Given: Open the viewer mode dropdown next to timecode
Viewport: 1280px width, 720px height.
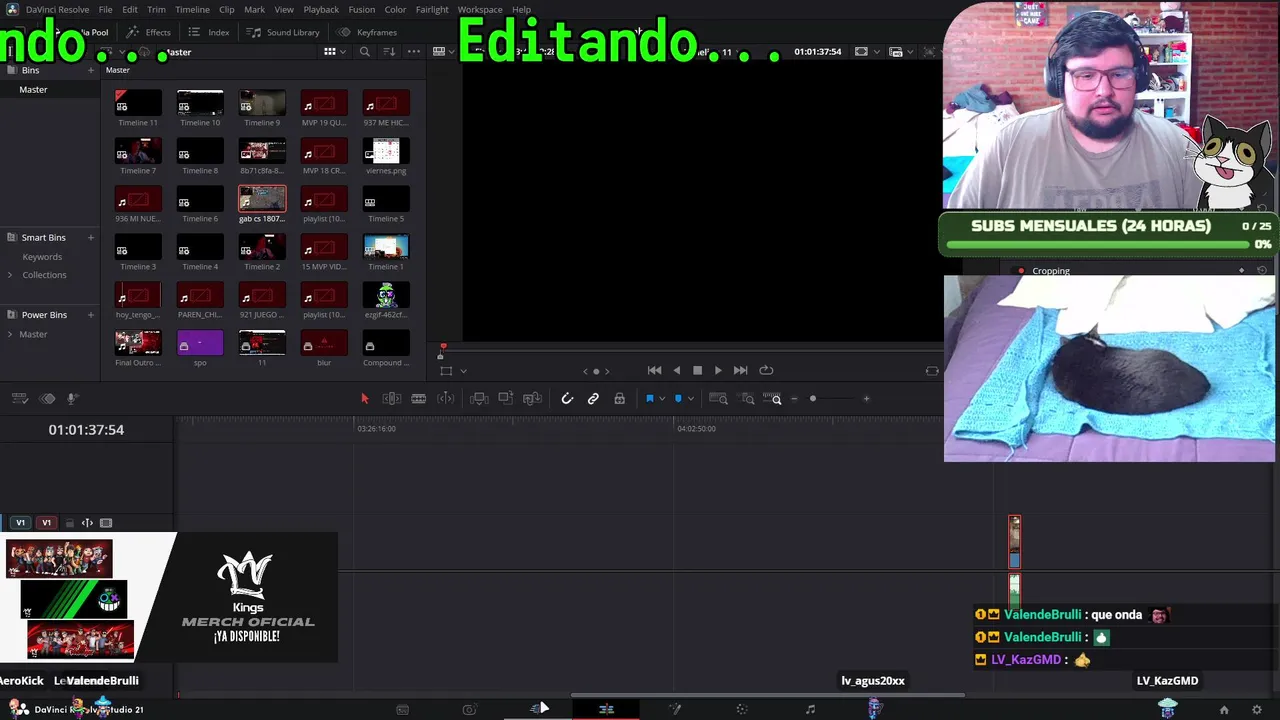Looking at the screenshot, I should pyautogui.click(x=877, y=52).
